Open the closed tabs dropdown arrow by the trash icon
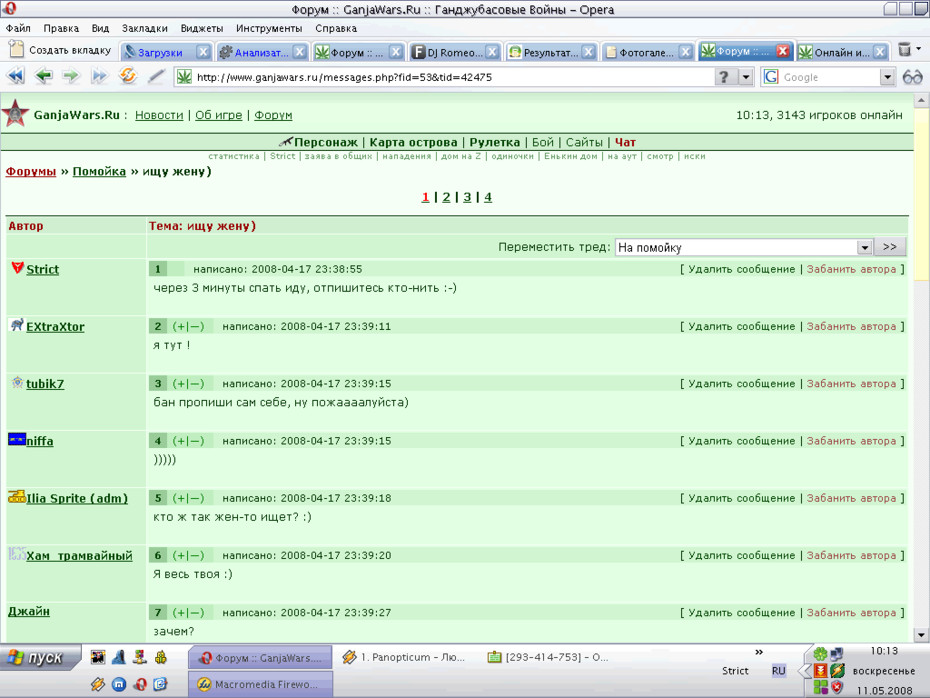Image resolution: width=930 pixels, height=698 pixels. (919, 49)
